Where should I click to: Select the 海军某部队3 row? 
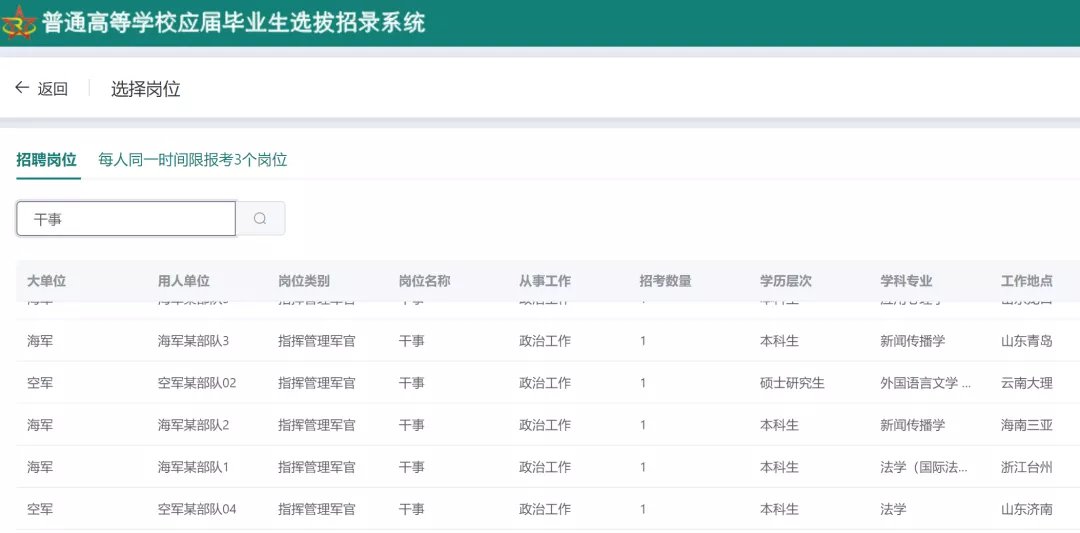548,341
